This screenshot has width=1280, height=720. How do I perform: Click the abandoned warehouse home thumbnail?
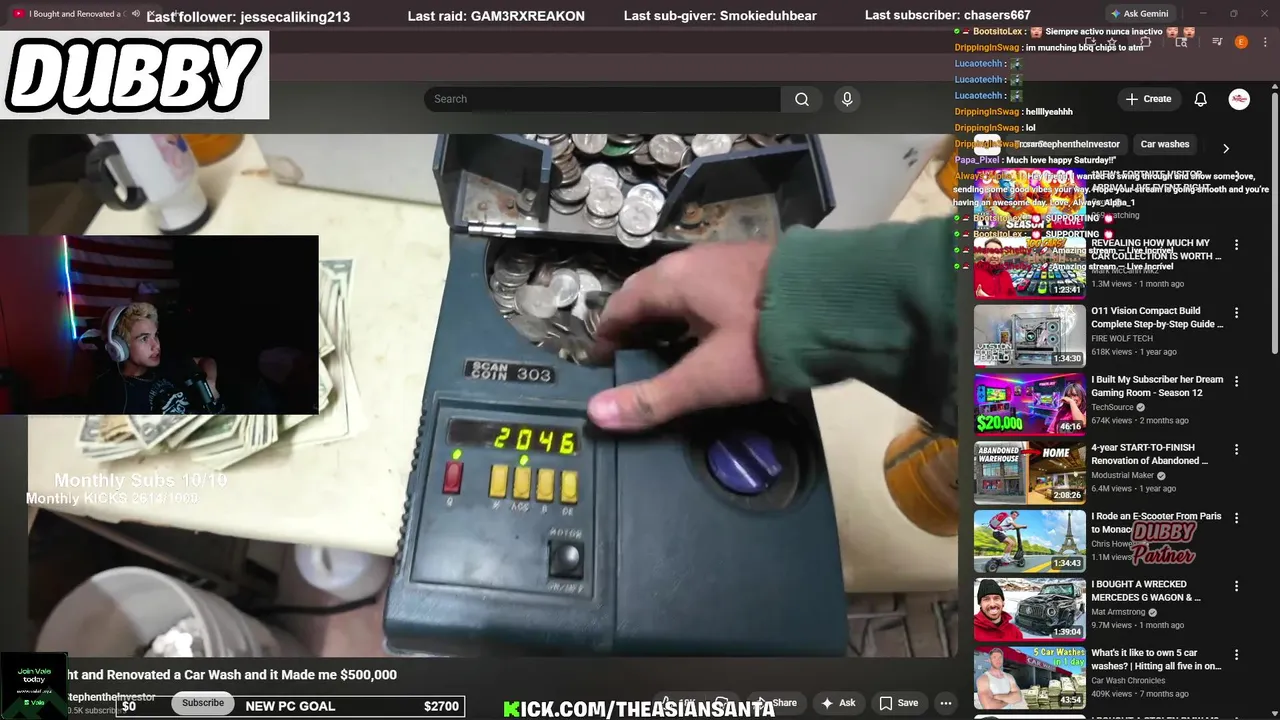[x=1029, y=472]
